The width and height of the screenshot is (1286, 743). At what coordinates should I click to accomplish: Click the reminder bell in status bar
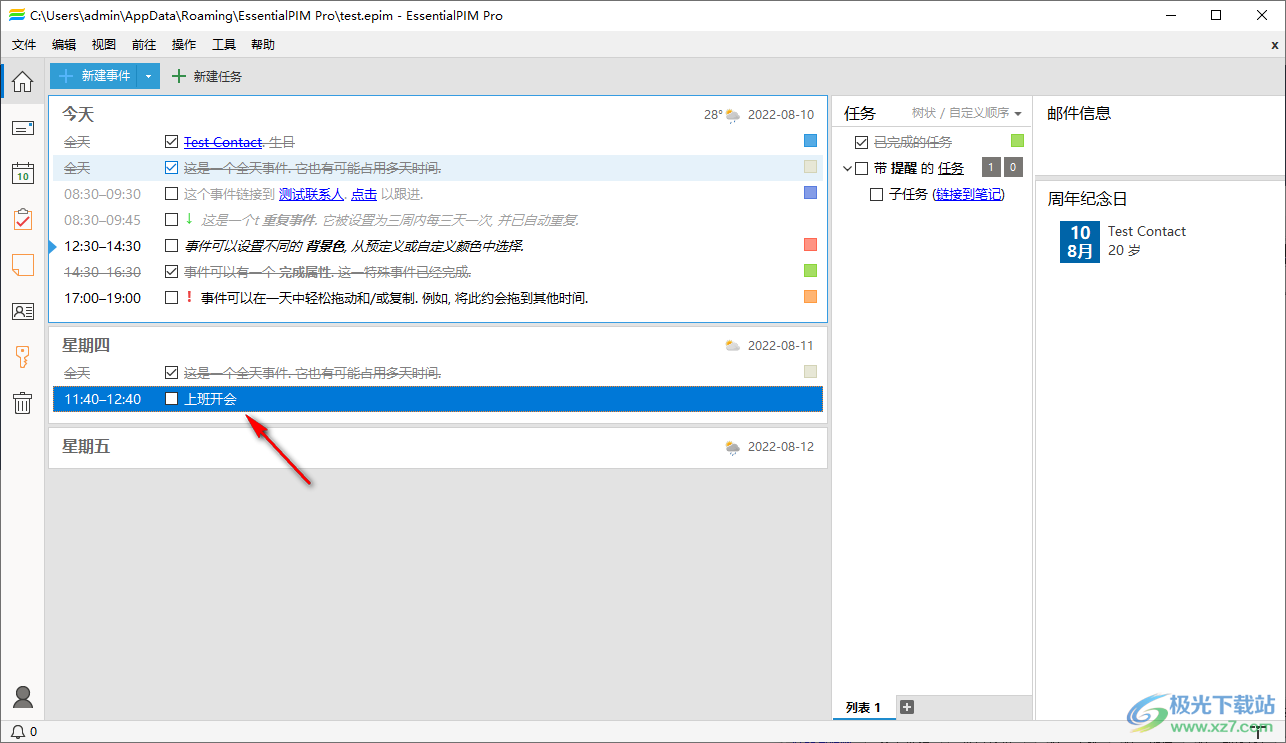pos(18,732)
